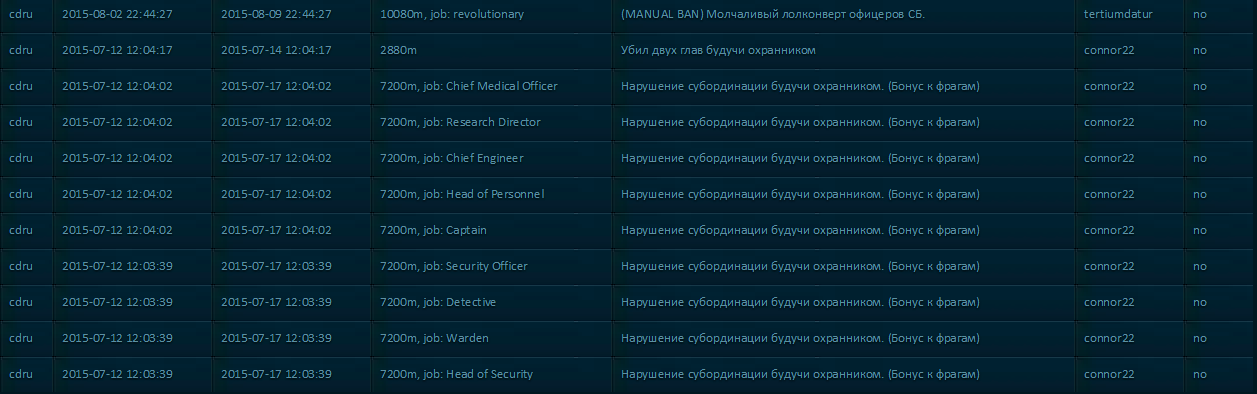Click 'no' in the Head of Security row

tap(1200, 374)
